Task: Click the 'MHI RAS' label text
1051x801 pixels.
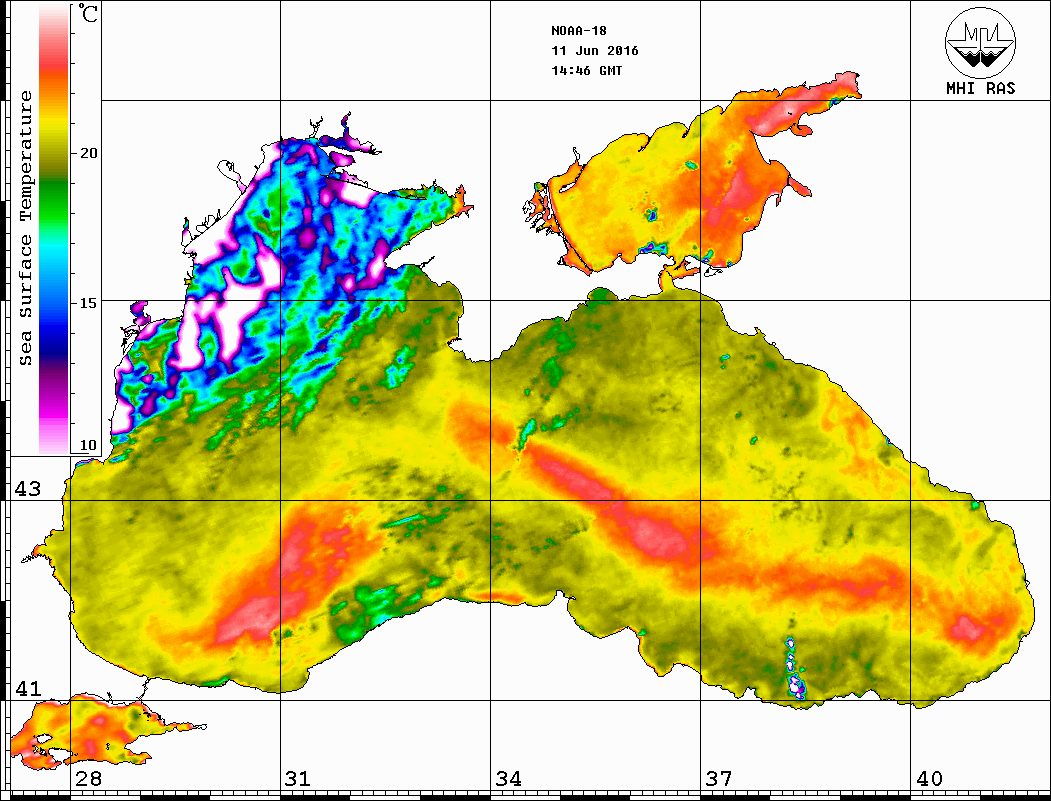Action: click(981, 88)
